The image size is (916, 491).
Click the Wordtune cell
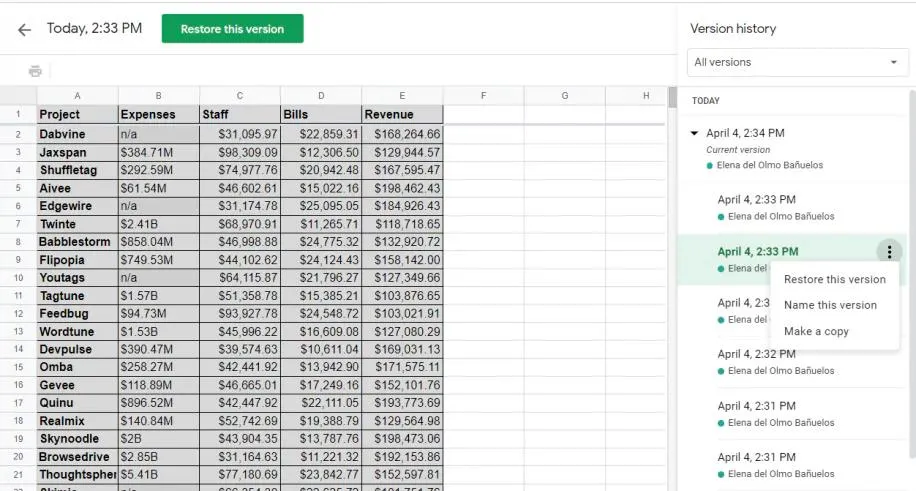click(x=77, y=331)
